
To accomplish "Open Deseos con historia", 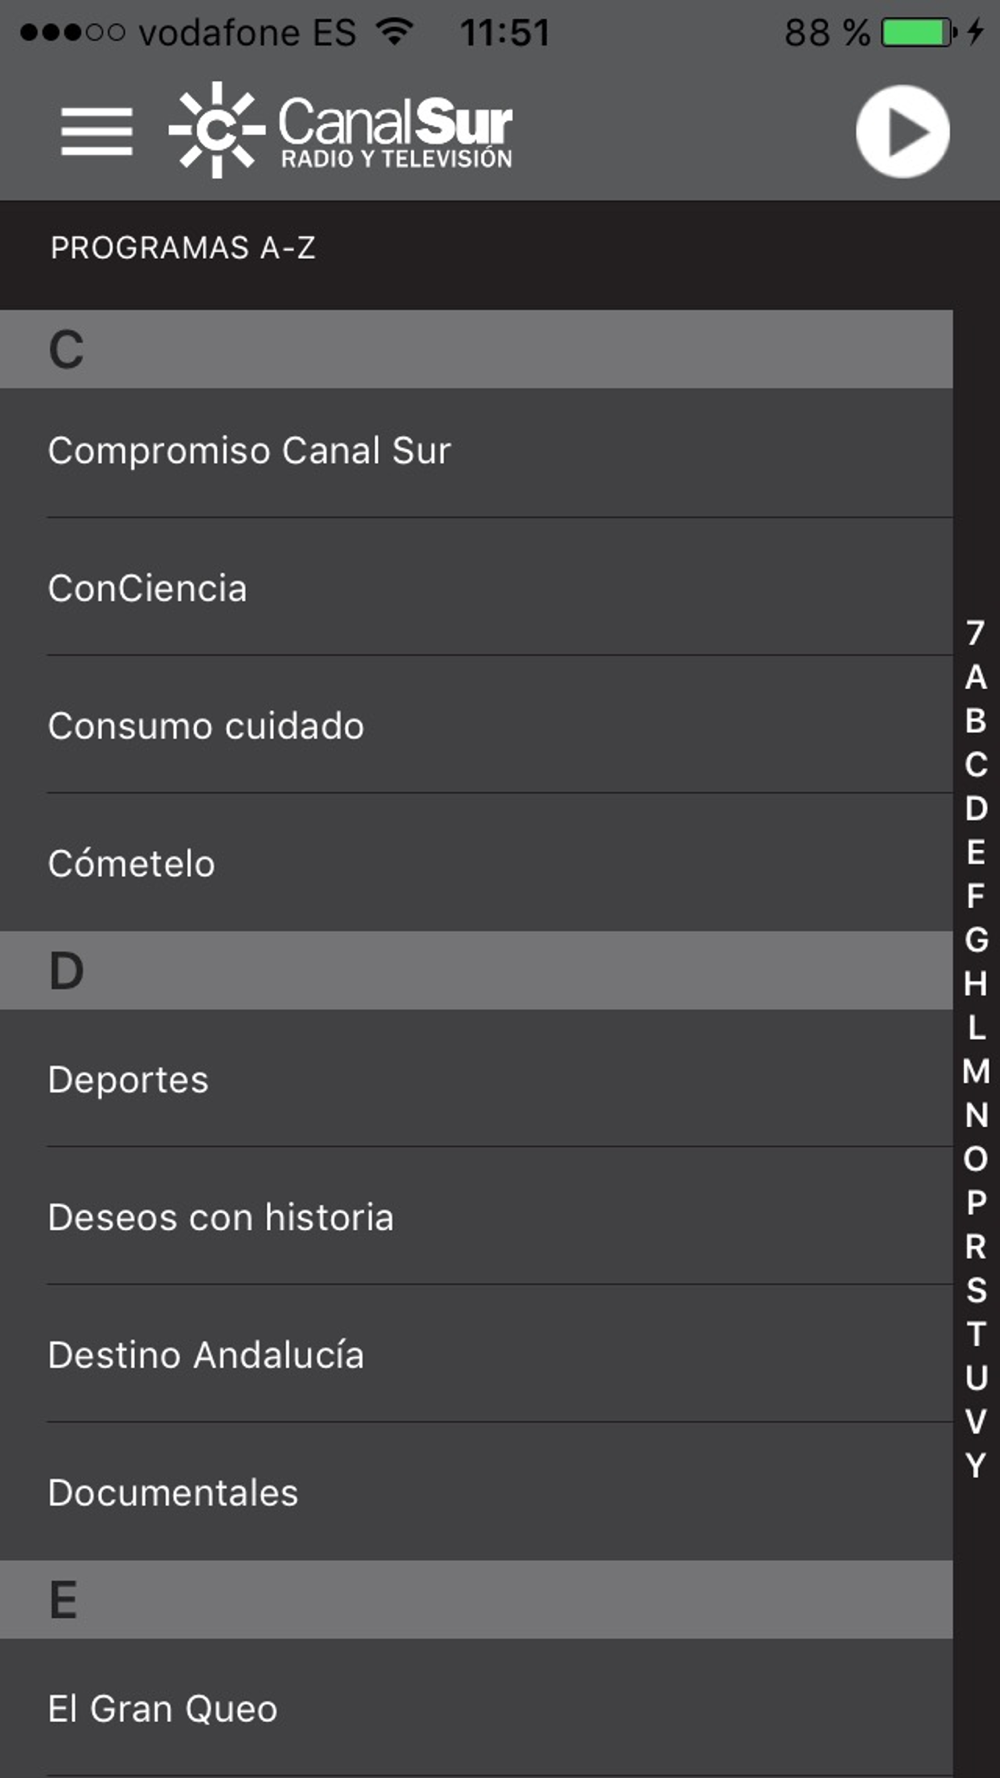I will (476, 1217).
